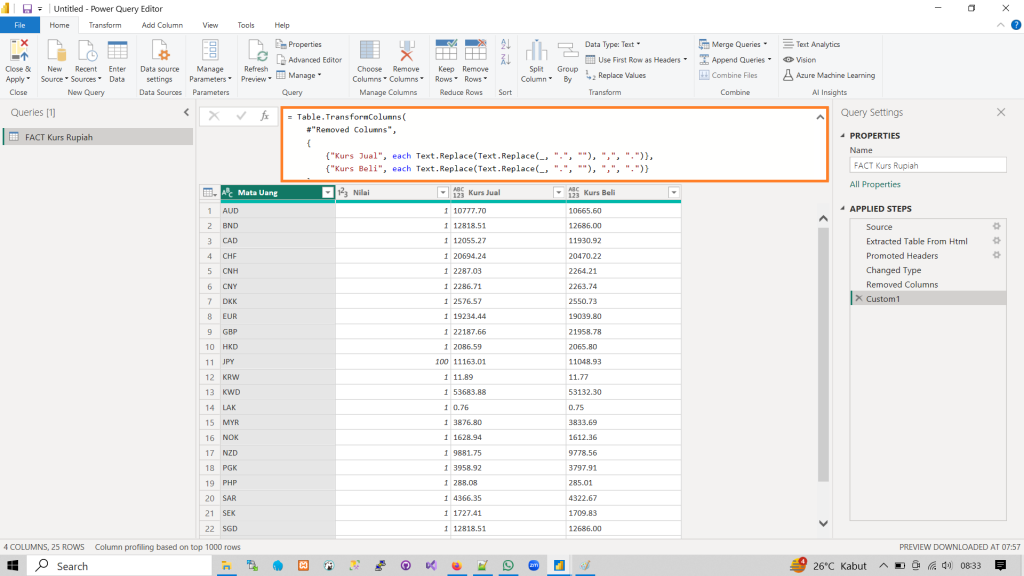Open the Merge Queries dropdown
Image resolution: width=1024 pixels, height=576 pixels.
click(x=765, y=44)
